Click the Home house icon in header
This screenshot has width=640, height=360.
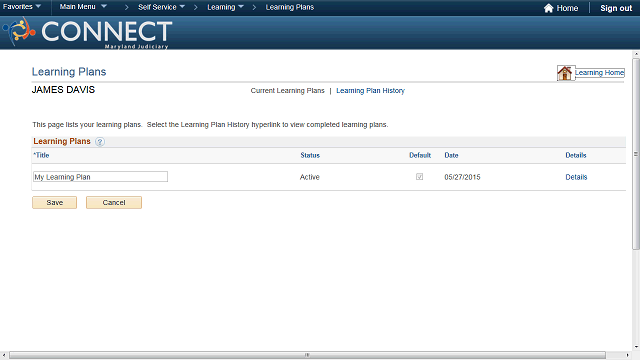(x=549, y=8)
